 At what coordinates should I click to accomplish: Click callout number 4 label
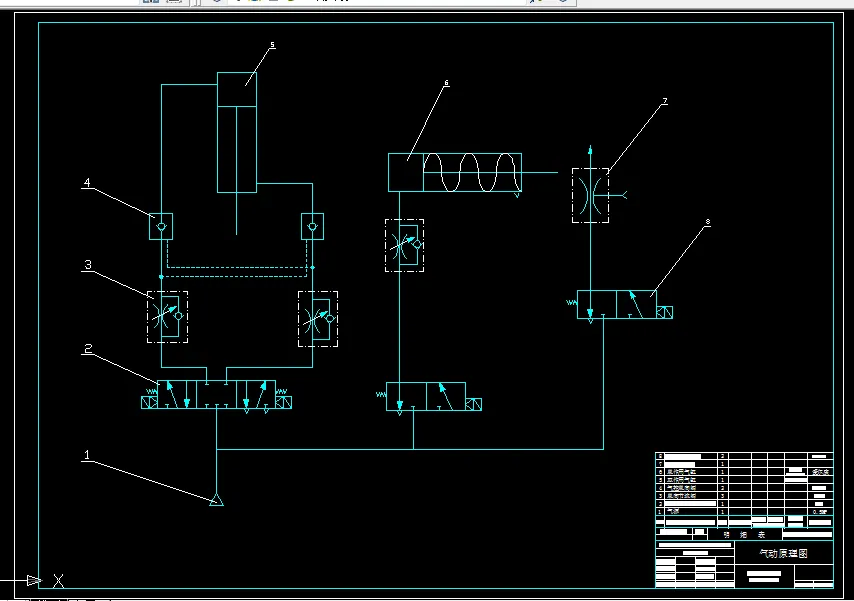click(x=87, y=182)
